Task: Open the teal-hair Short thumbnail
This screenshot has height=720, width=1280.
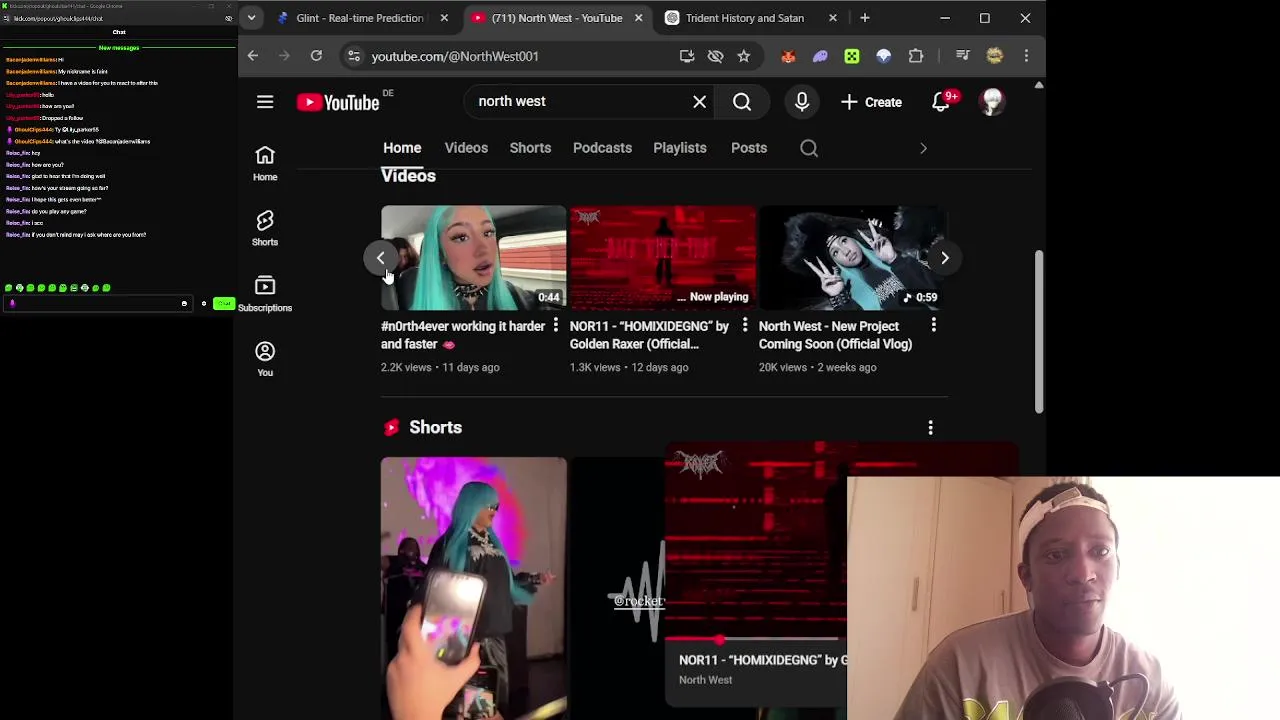Action: pyautogui.click(x=473, y=588)
